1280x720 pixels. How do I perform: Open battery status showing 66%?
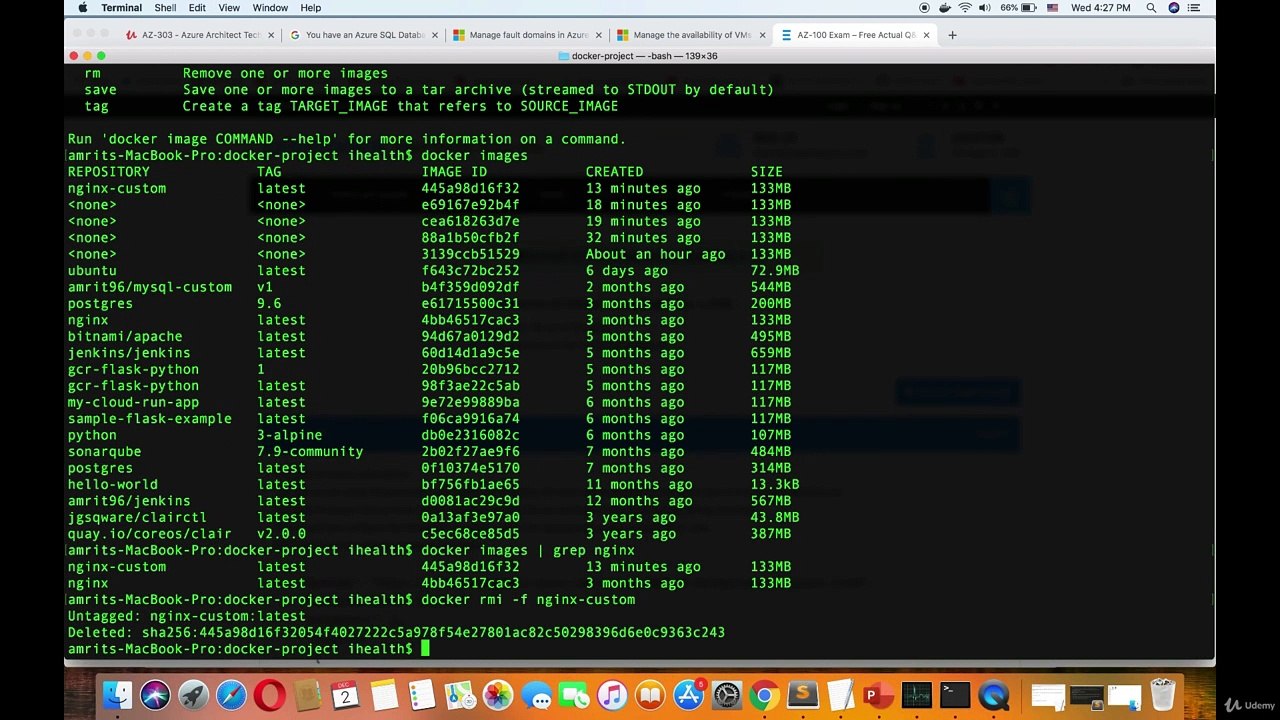[x=1020, y=8]
